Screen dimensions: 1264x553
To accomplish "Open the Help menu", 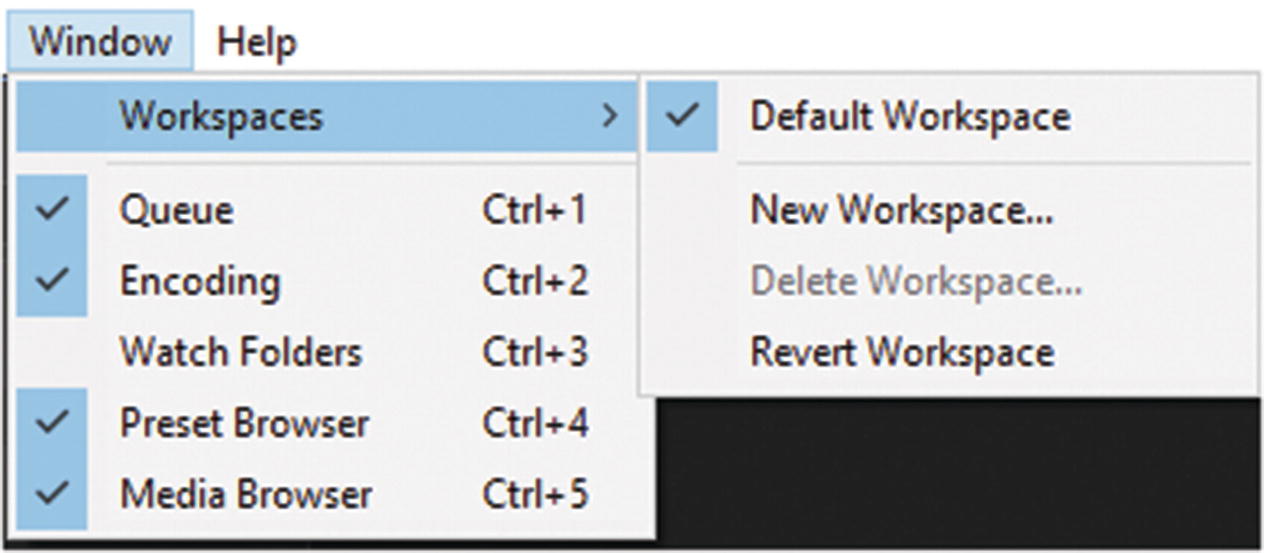I will [x=257, y=42].
